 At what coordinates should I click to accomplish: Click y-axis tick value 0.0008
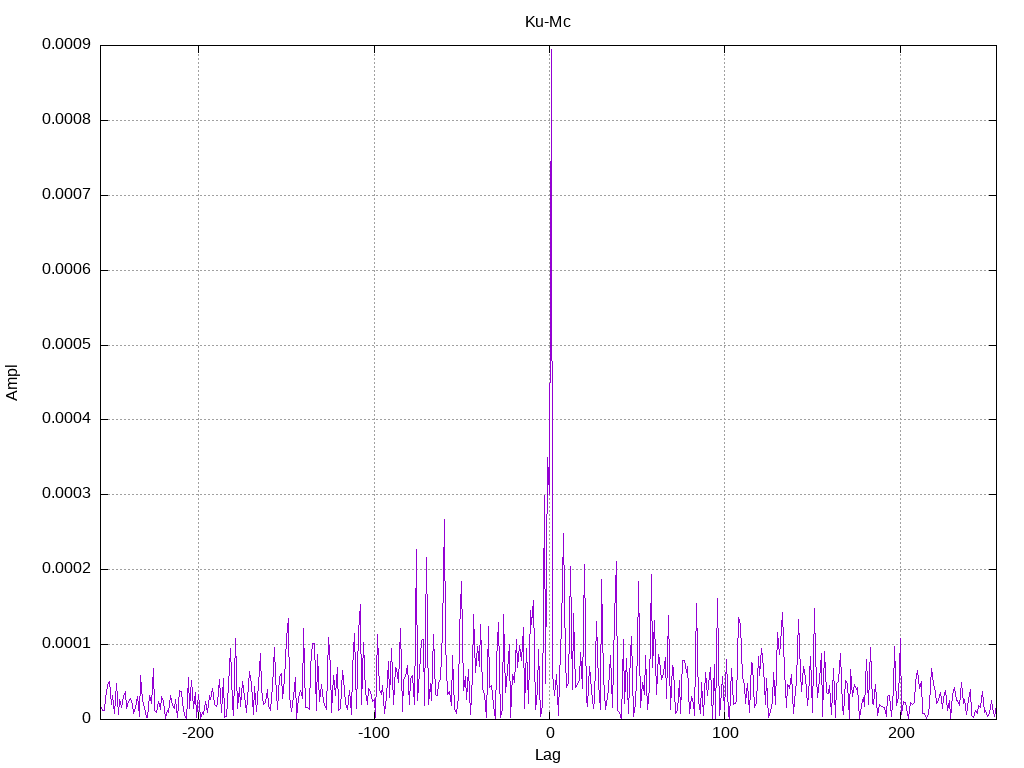pos(67,119)
